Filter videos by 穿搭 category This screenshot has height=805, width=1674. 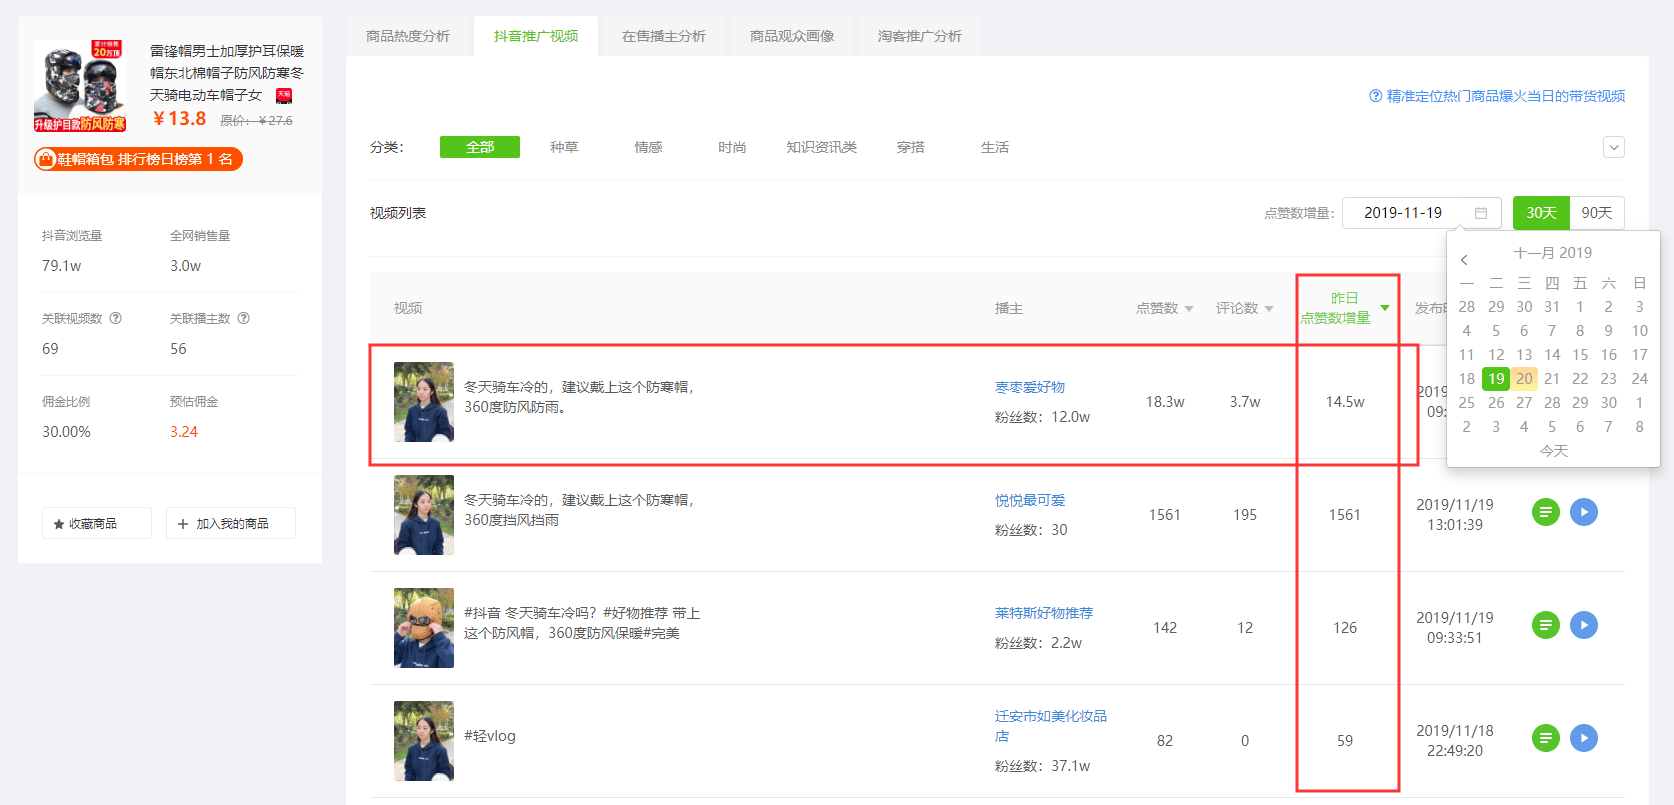tap(910, 147)
